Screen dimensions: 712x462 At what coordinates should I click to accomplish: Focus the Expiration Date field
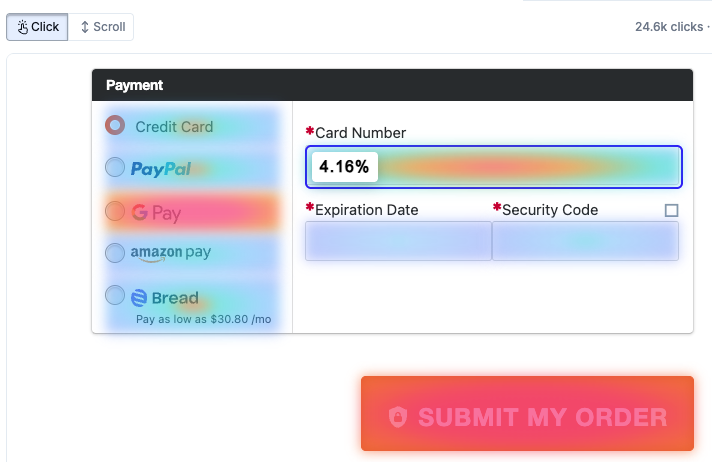pos(398,241)
